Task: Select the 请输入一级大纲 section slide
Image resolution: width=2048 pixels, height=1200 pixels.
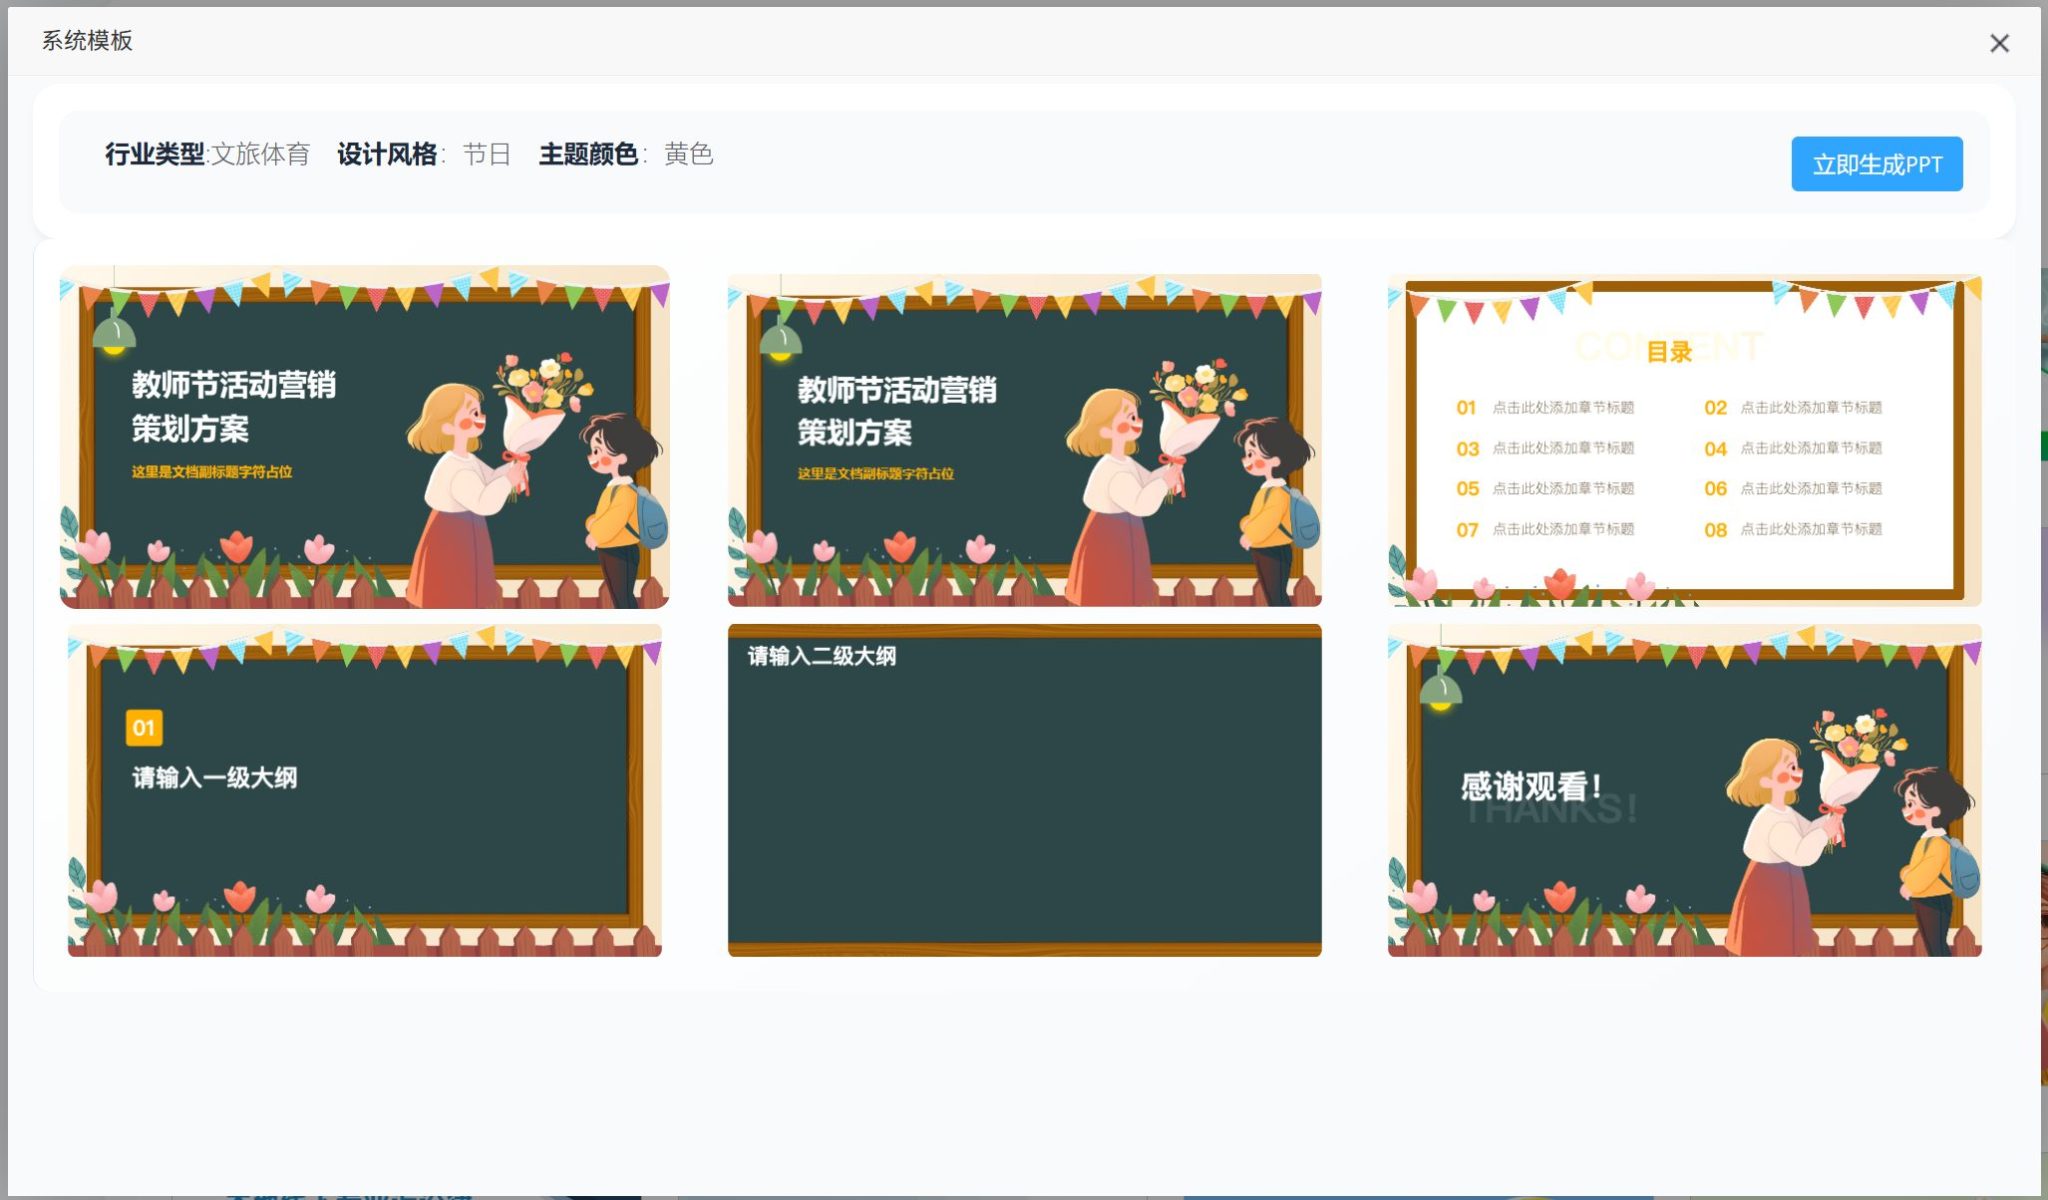Action: [x=363, y=790]
